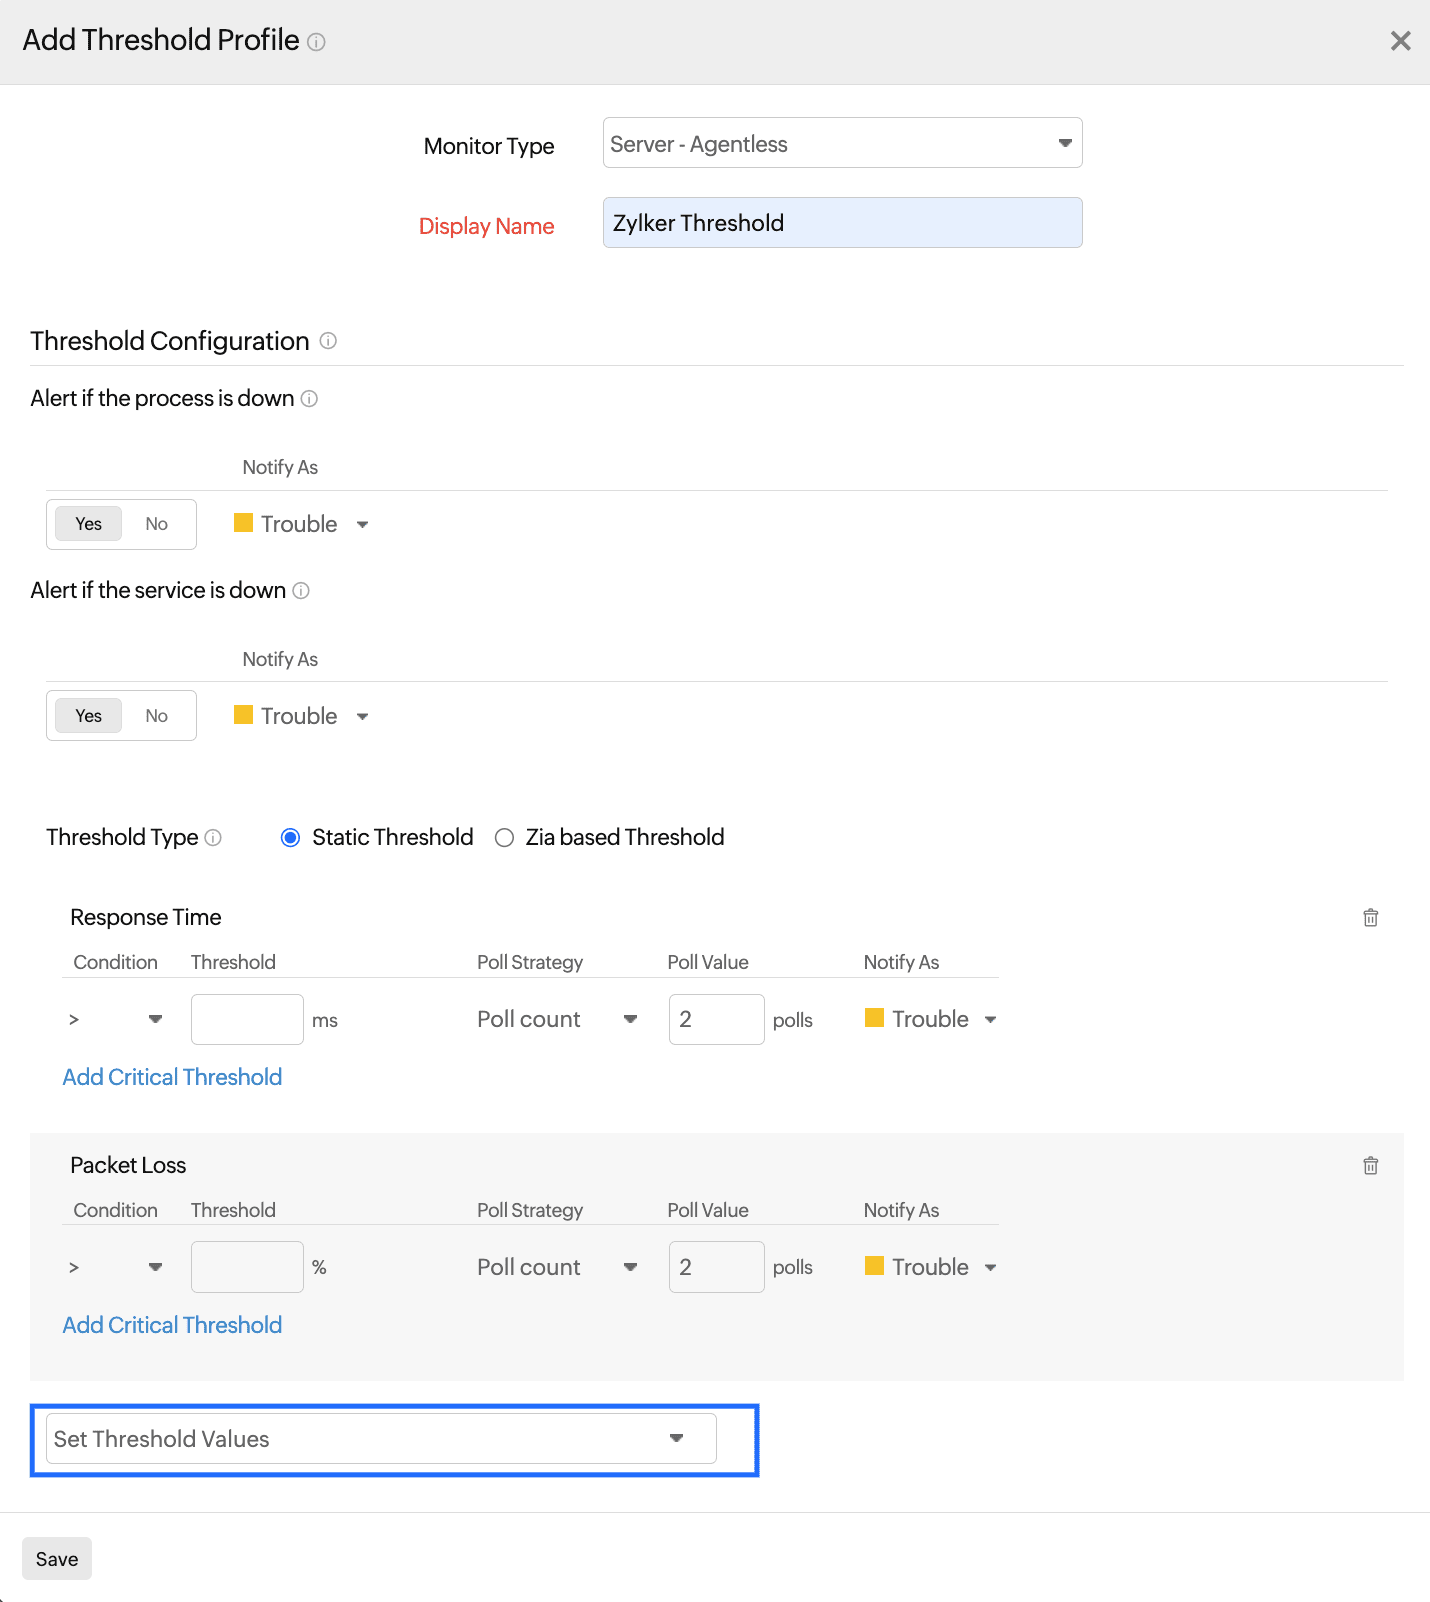This screenshot has height=1602, width=1430.
Task: Click info icon next to Threshold Type
Action: pyautogui.click(x=213, y=838)
